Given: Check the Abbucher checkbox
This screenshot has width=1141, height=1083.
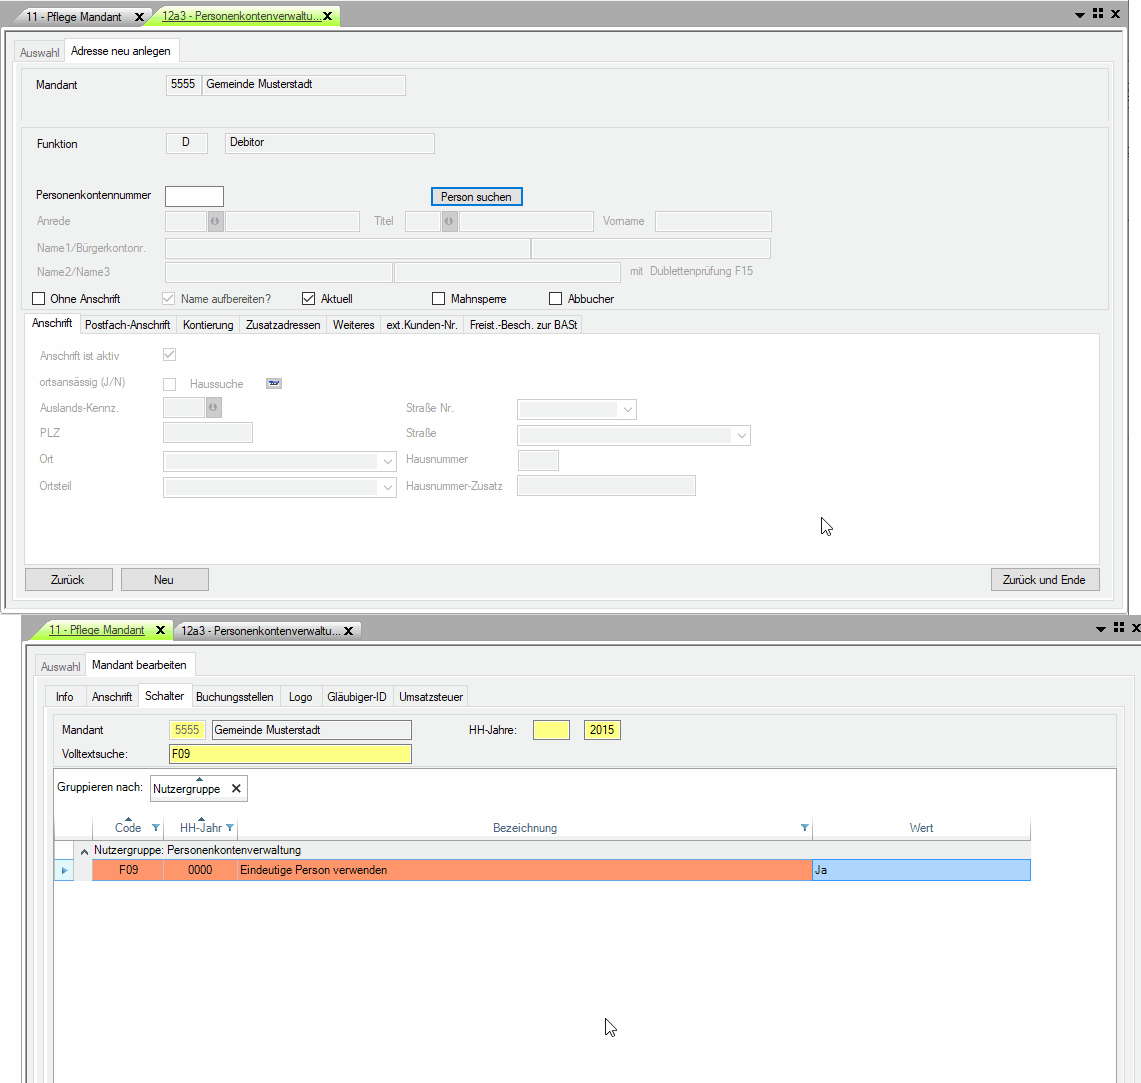Looking at the screenshot, I should click(x=556, y=299).
